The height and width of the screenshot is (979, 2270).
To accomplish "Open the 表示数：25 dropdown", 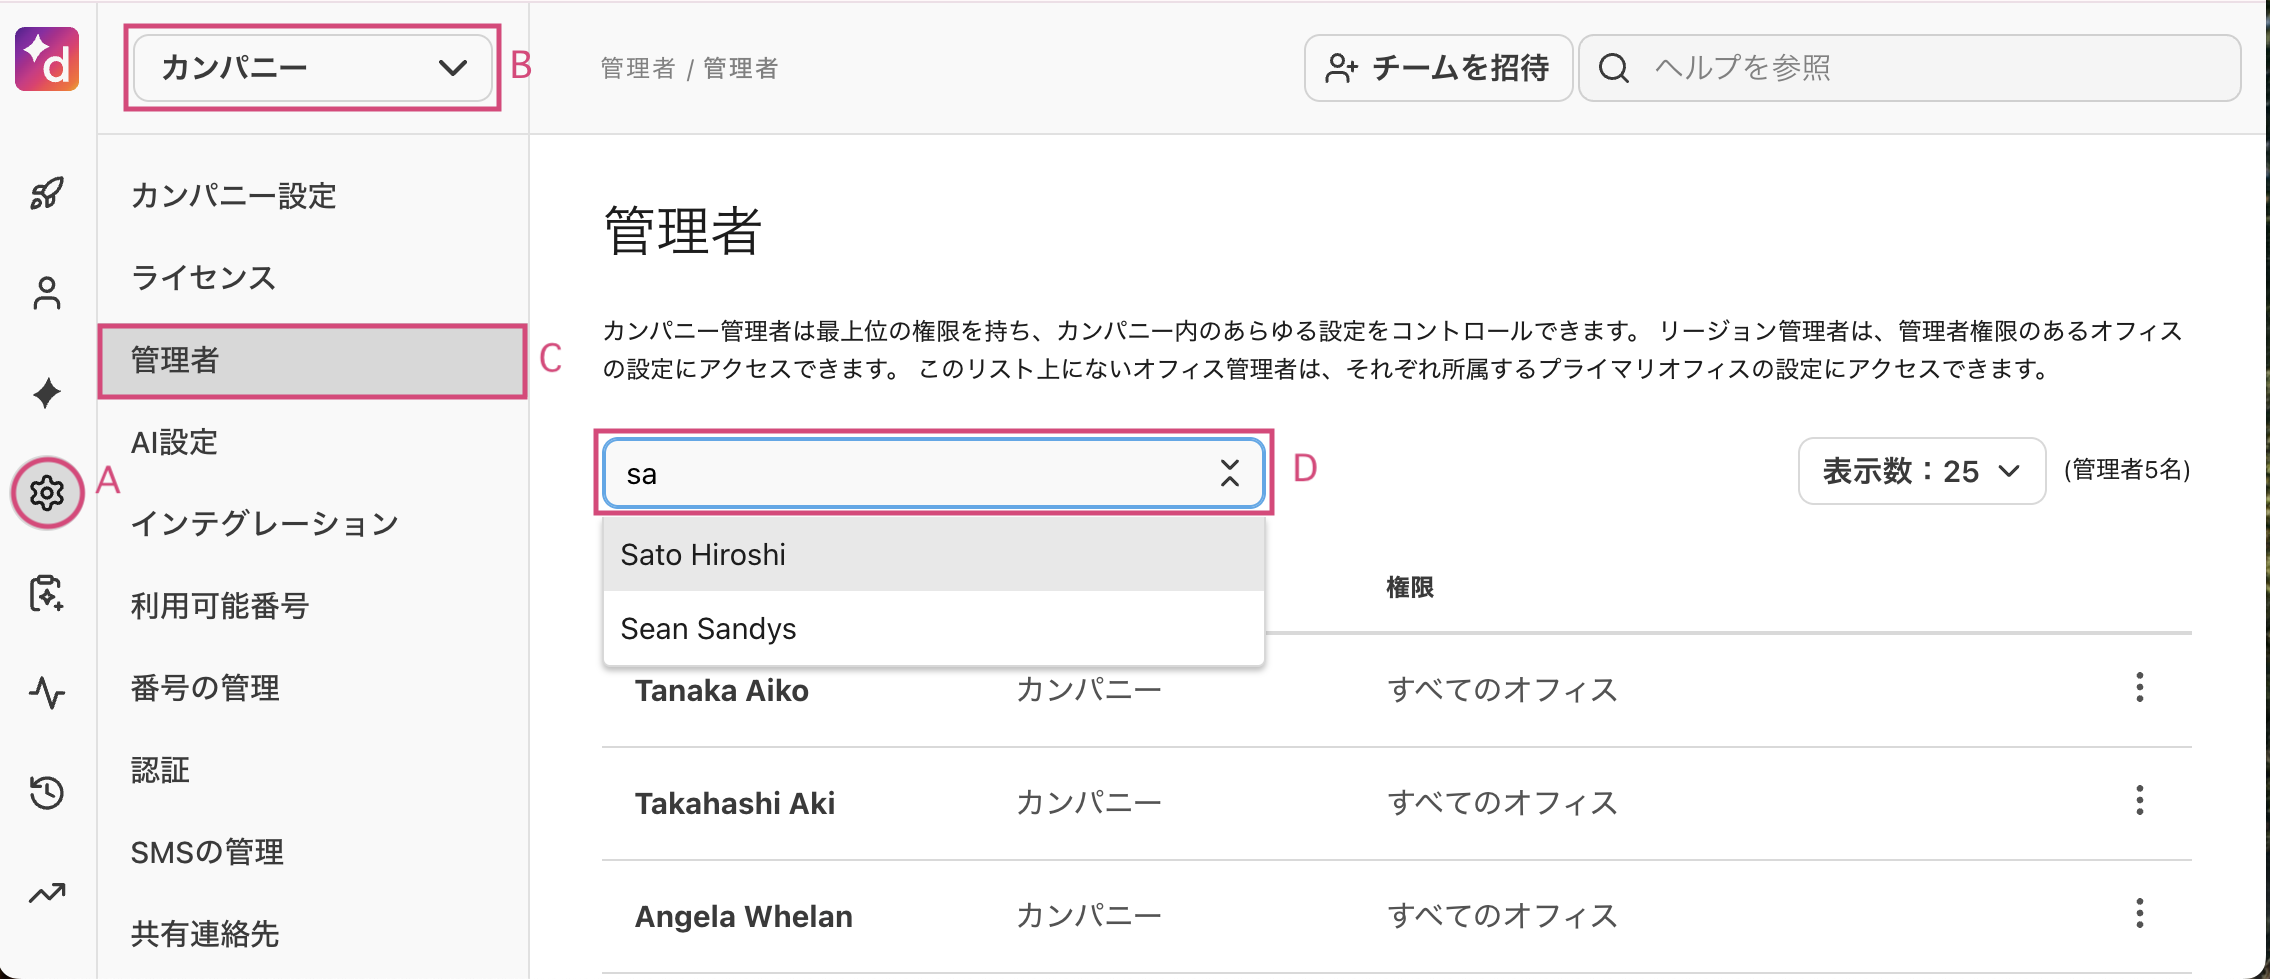I will [1920, 471].
